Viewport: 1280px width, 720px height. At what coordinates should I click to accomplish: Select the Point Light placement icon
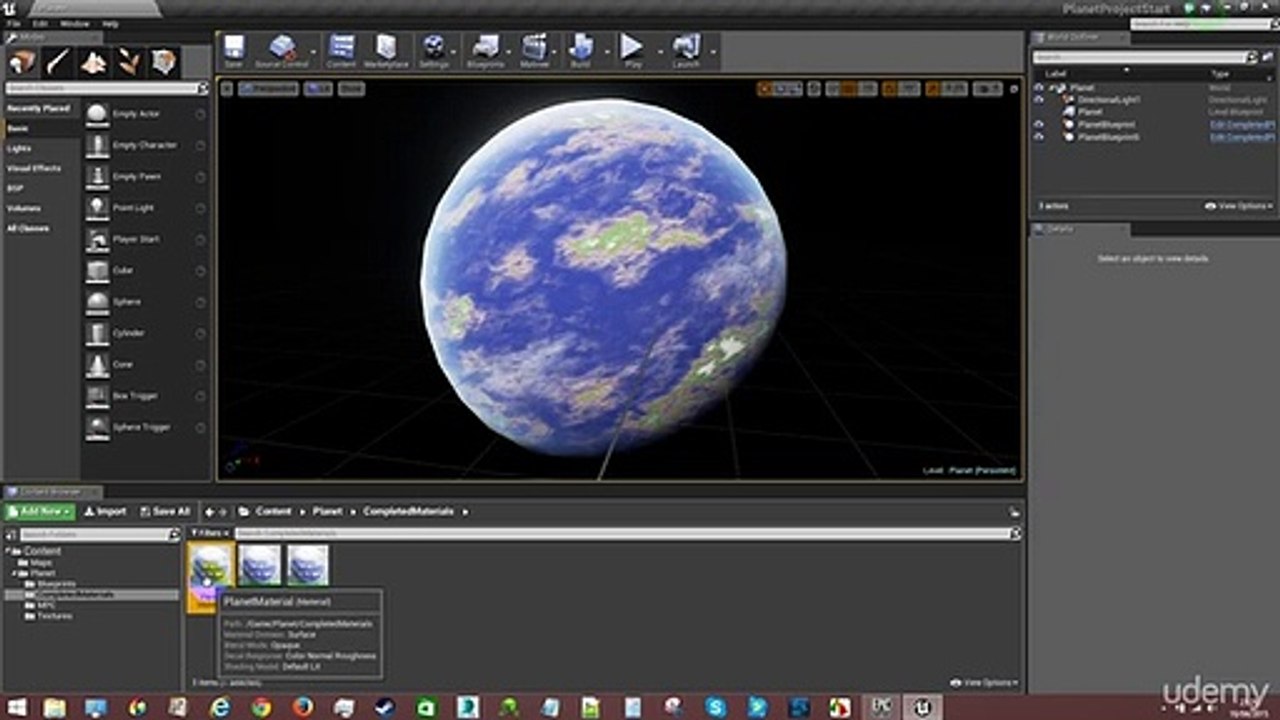pos(97,208)
